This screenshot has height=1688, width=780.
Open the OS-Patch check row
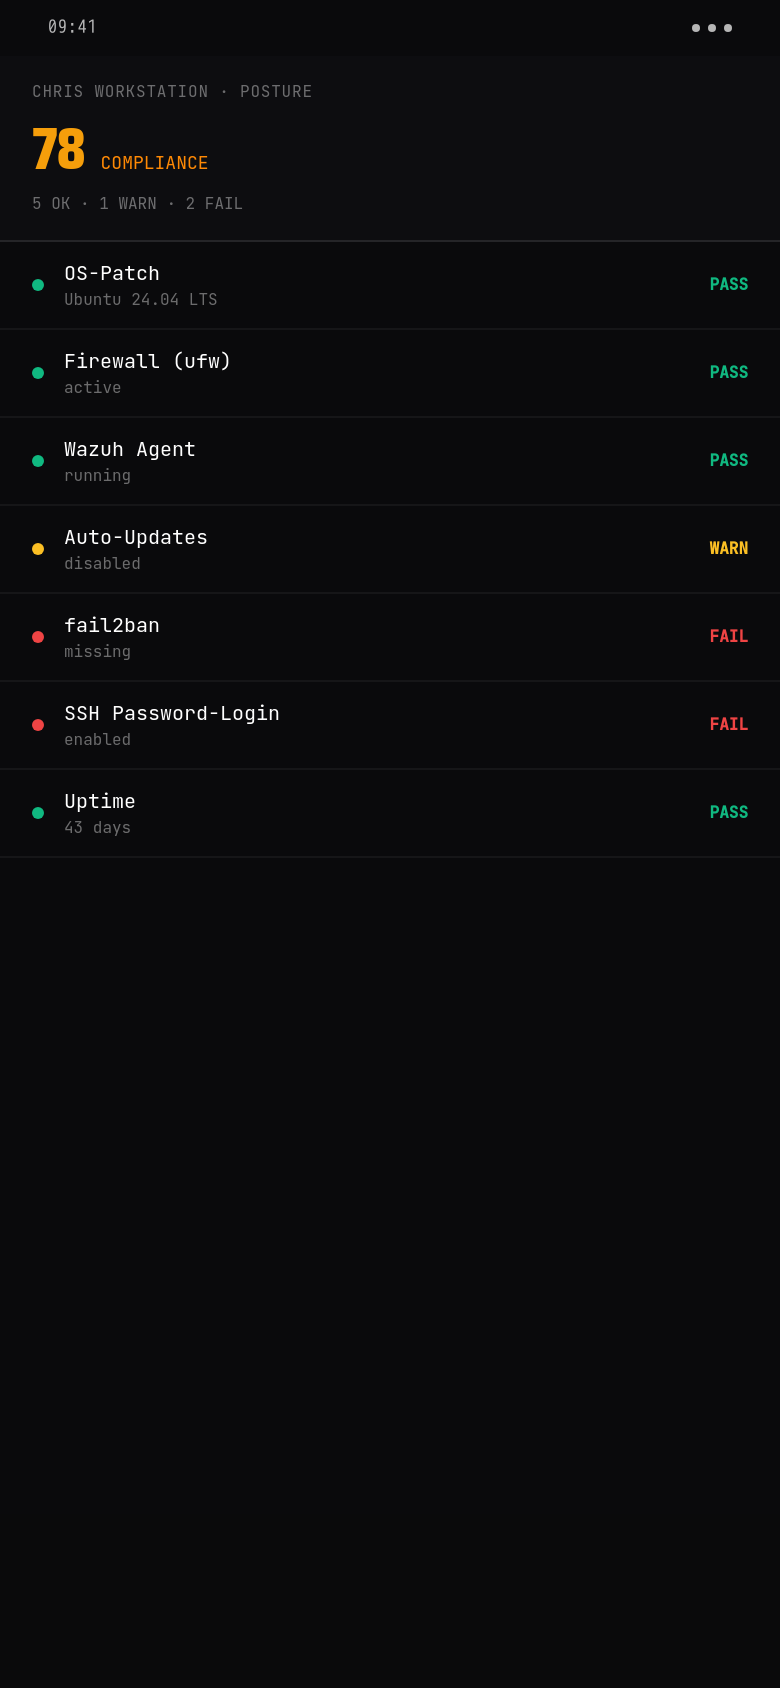coord(390,286)
